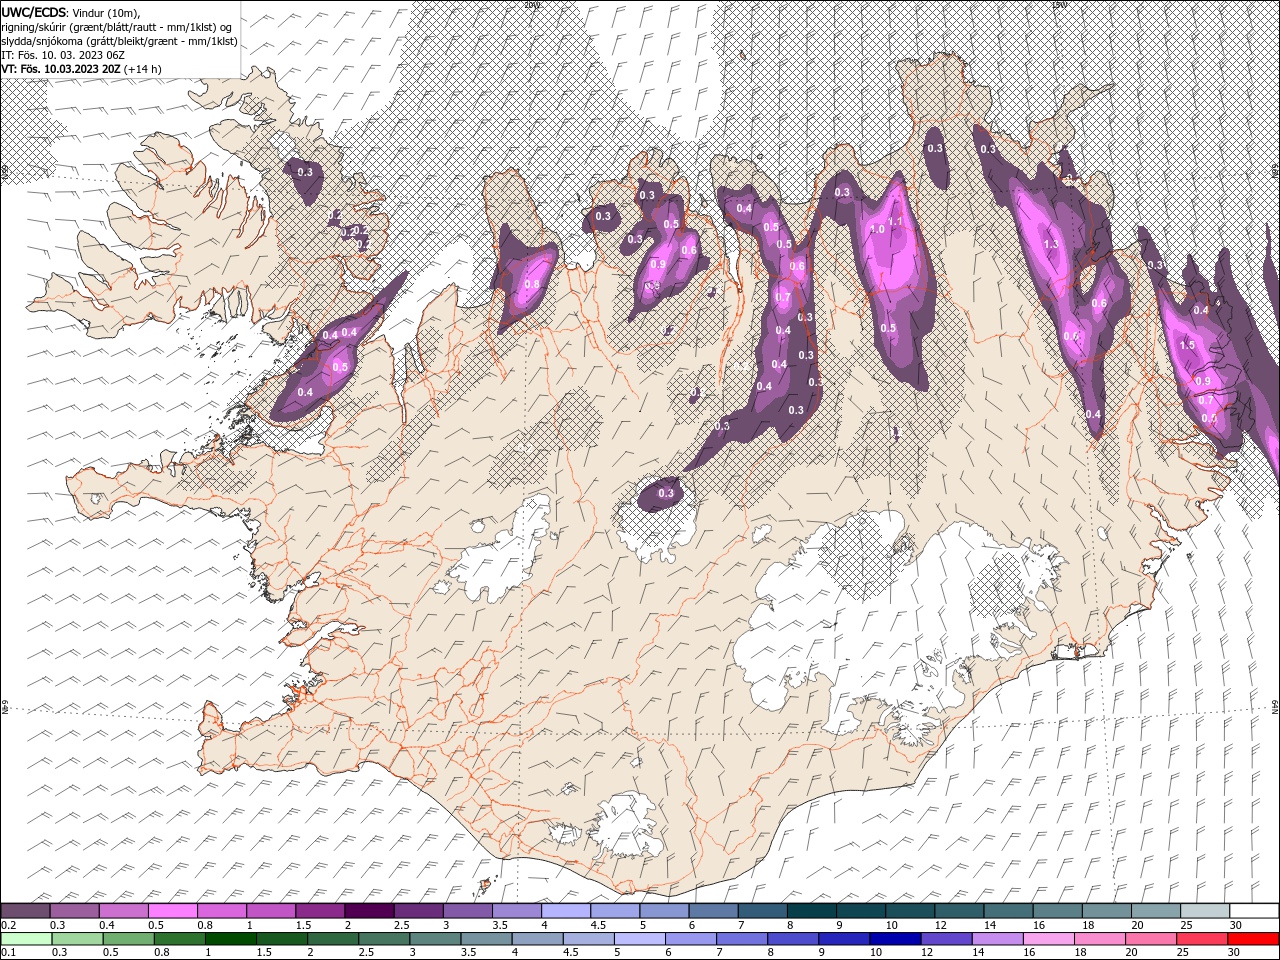Screen dimensions: 1280x960
Task: Click the 1.5 precipitation value on the map
Action: tap(1188, 345)
